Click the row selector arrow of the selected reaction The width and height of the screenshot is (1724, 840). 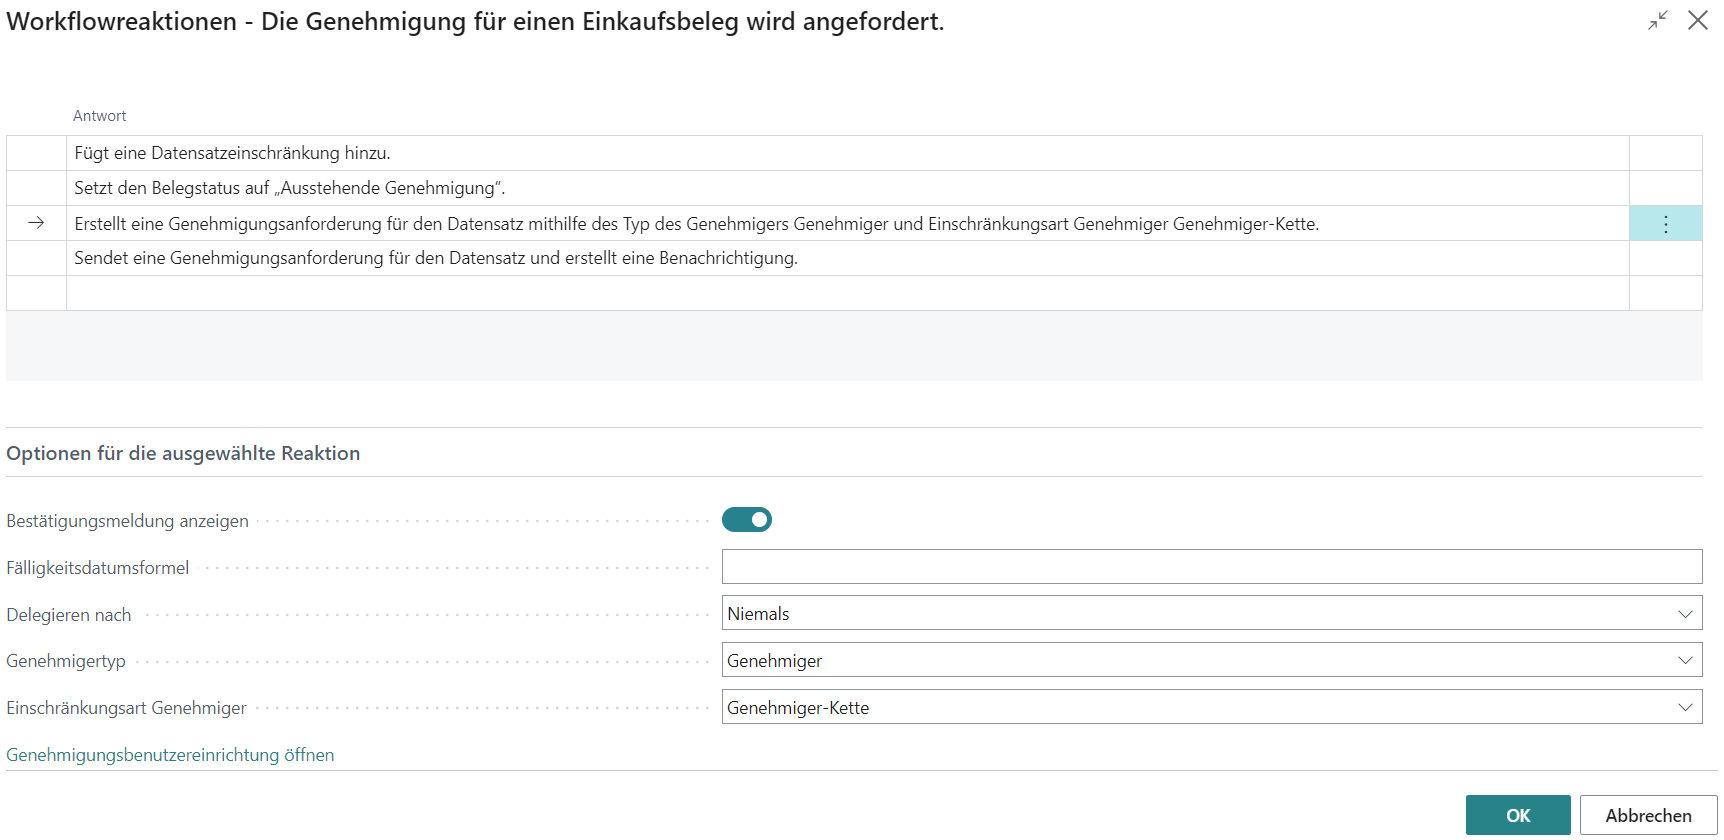tap(36, 223)
